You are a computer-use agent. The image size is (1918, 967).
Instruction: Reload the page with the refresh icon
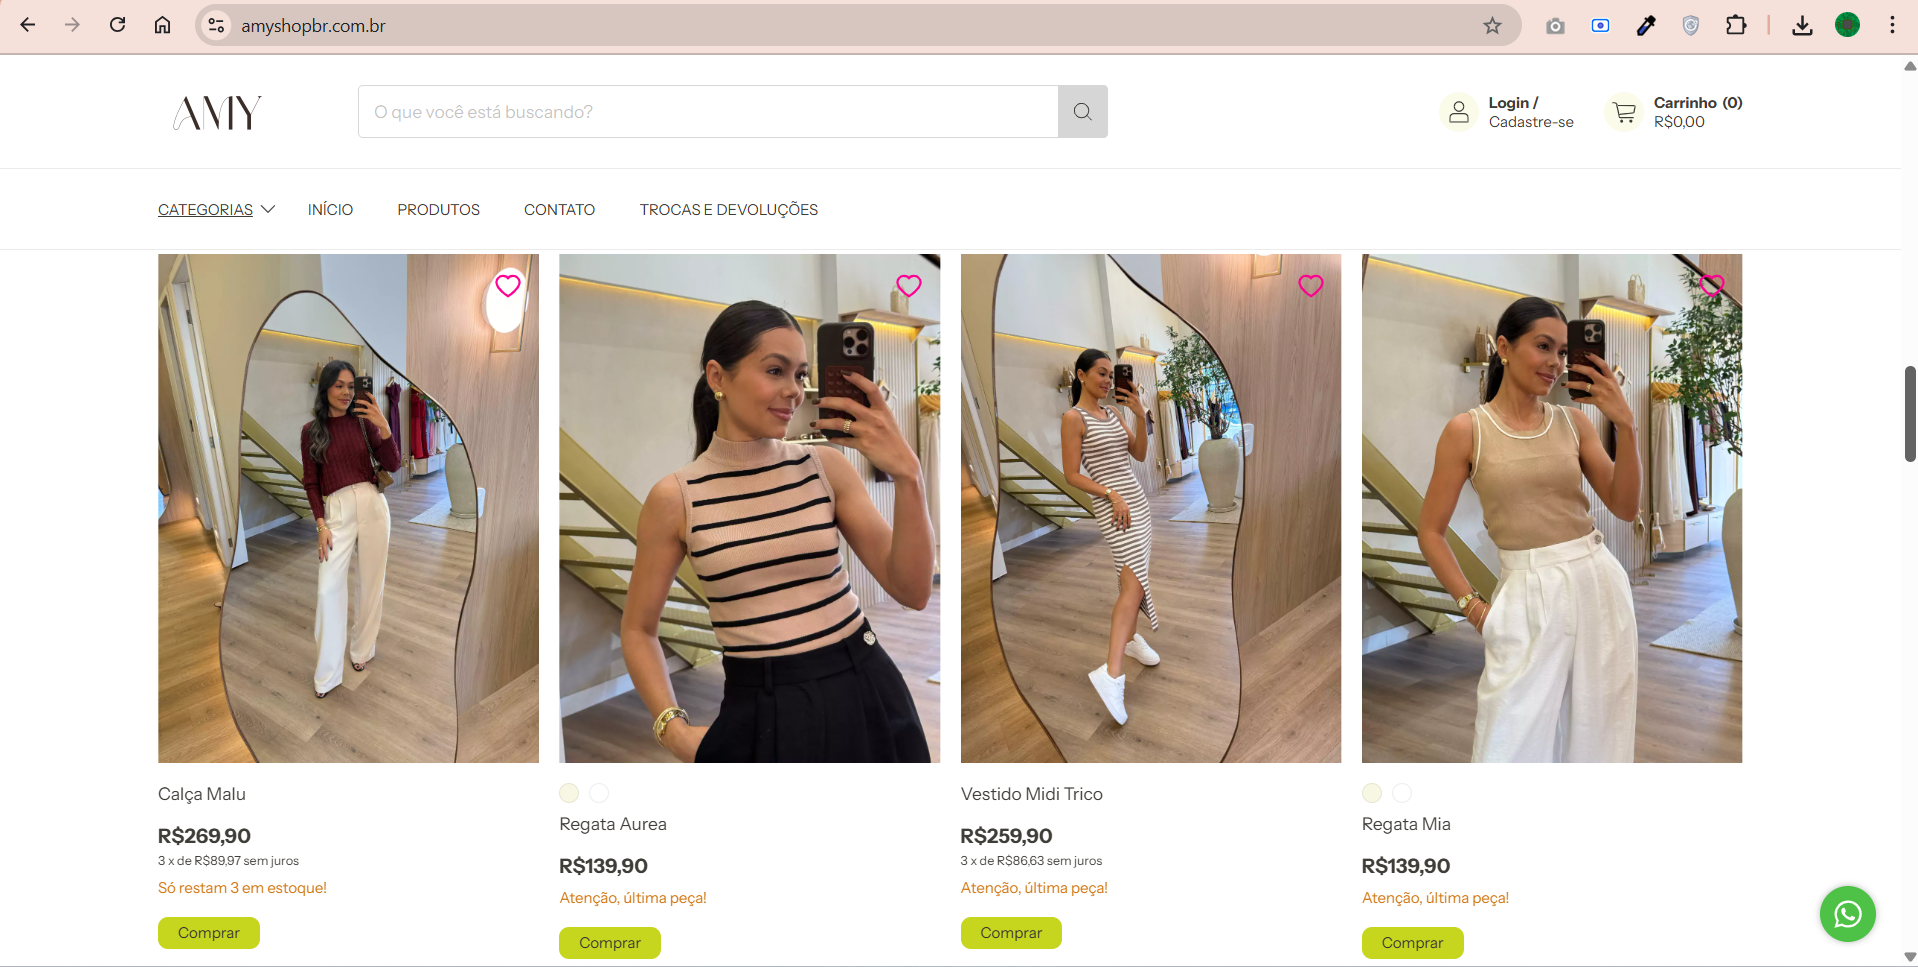click(117, 25)
